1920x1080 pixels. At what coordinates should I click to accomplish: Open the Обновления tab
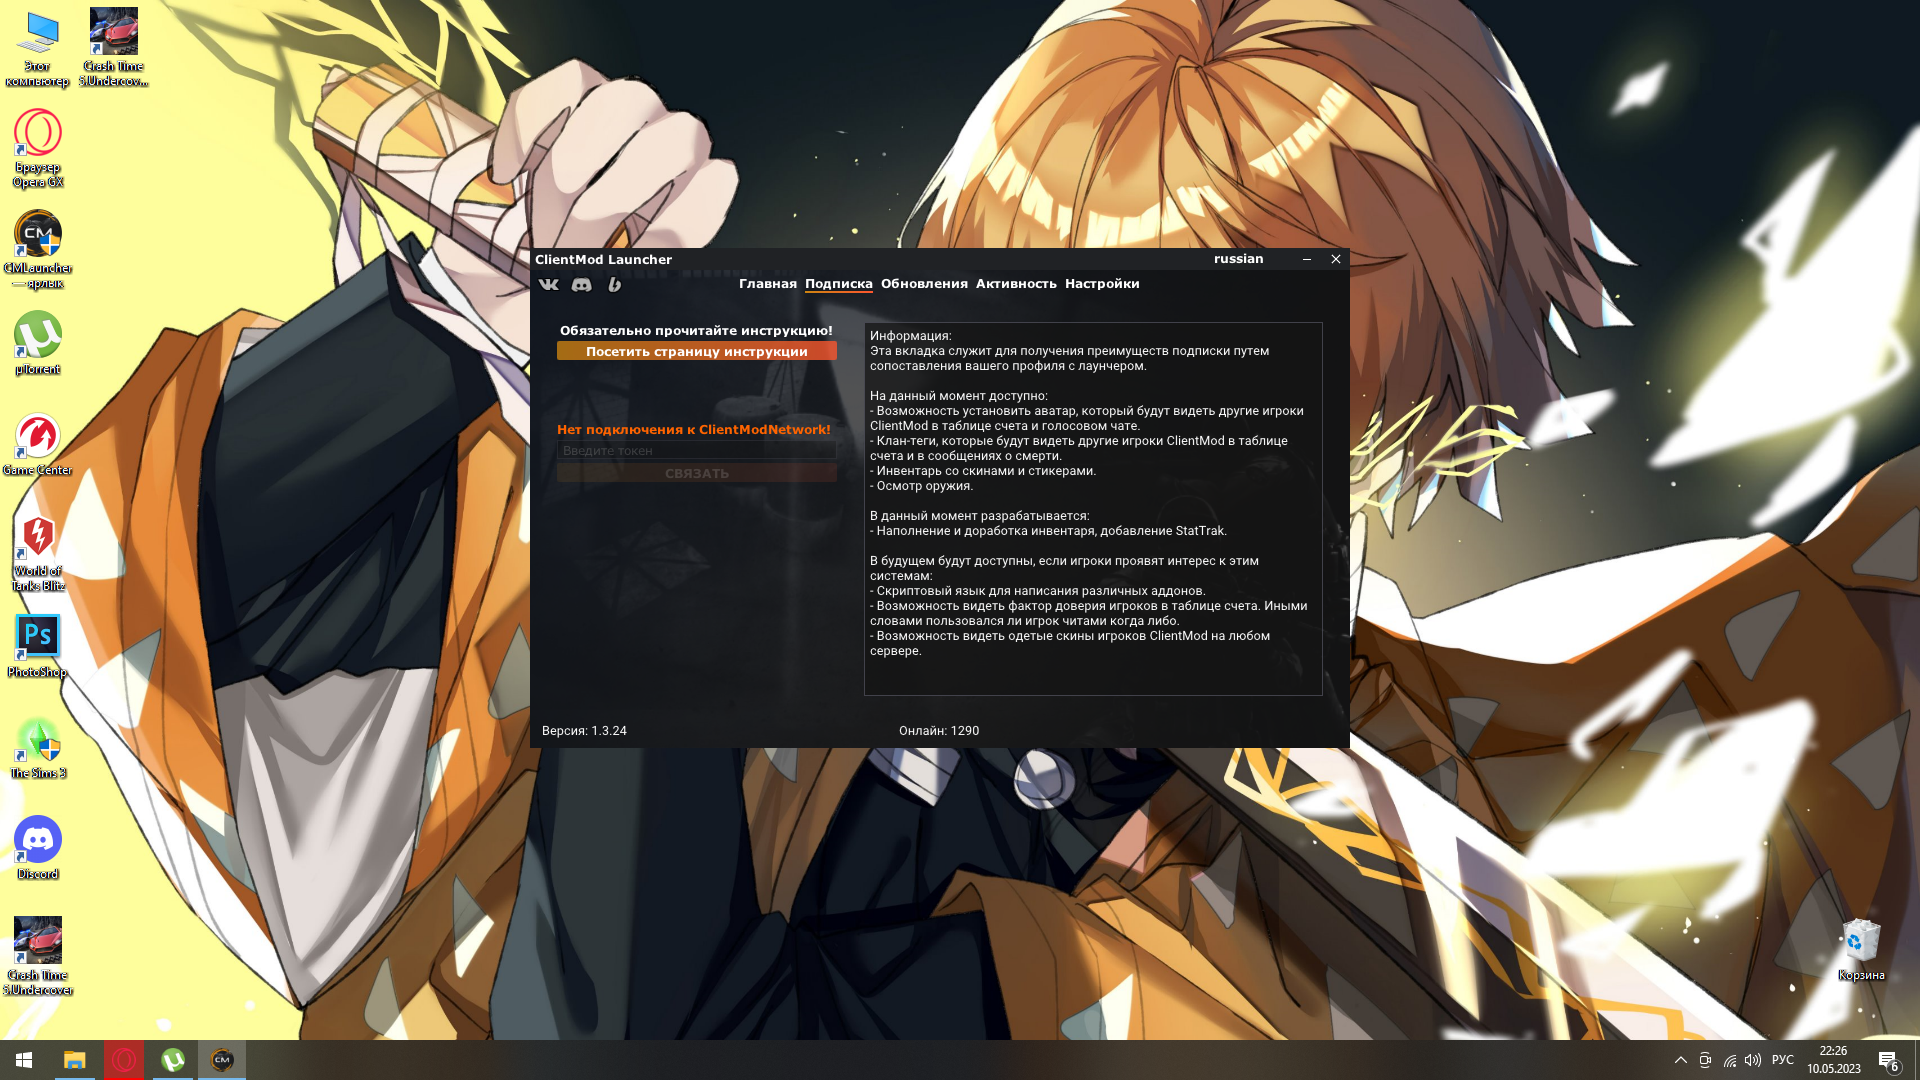point(923,284)
